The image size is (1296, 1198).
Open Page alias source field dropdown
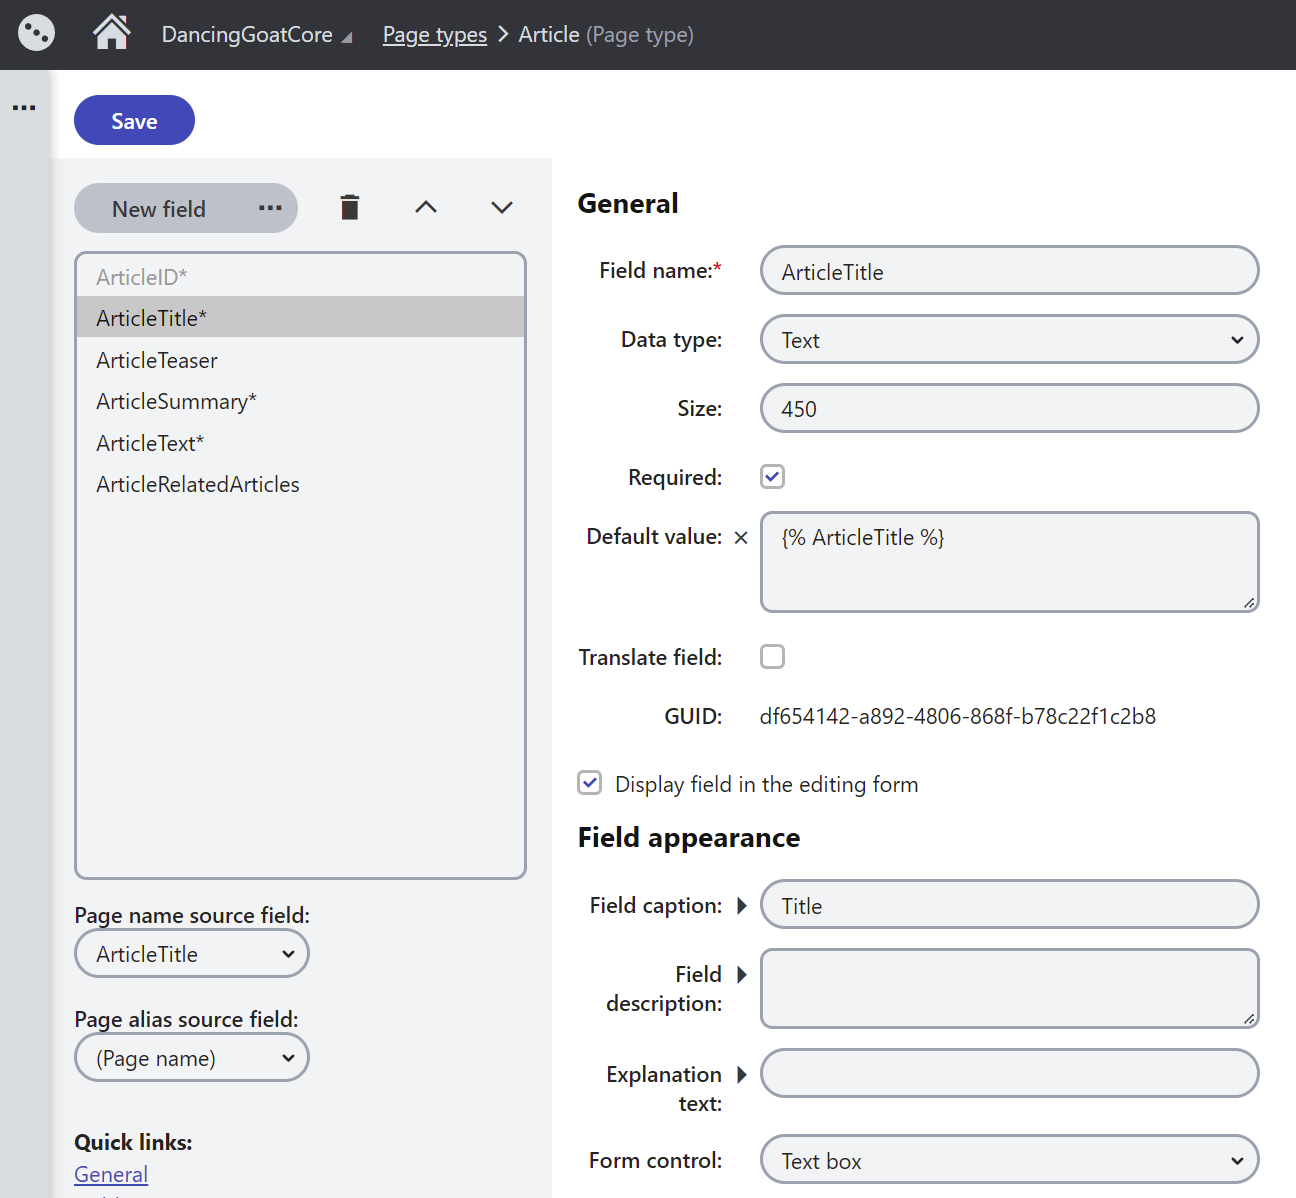pyautogui.click(x=192, y=1058)
